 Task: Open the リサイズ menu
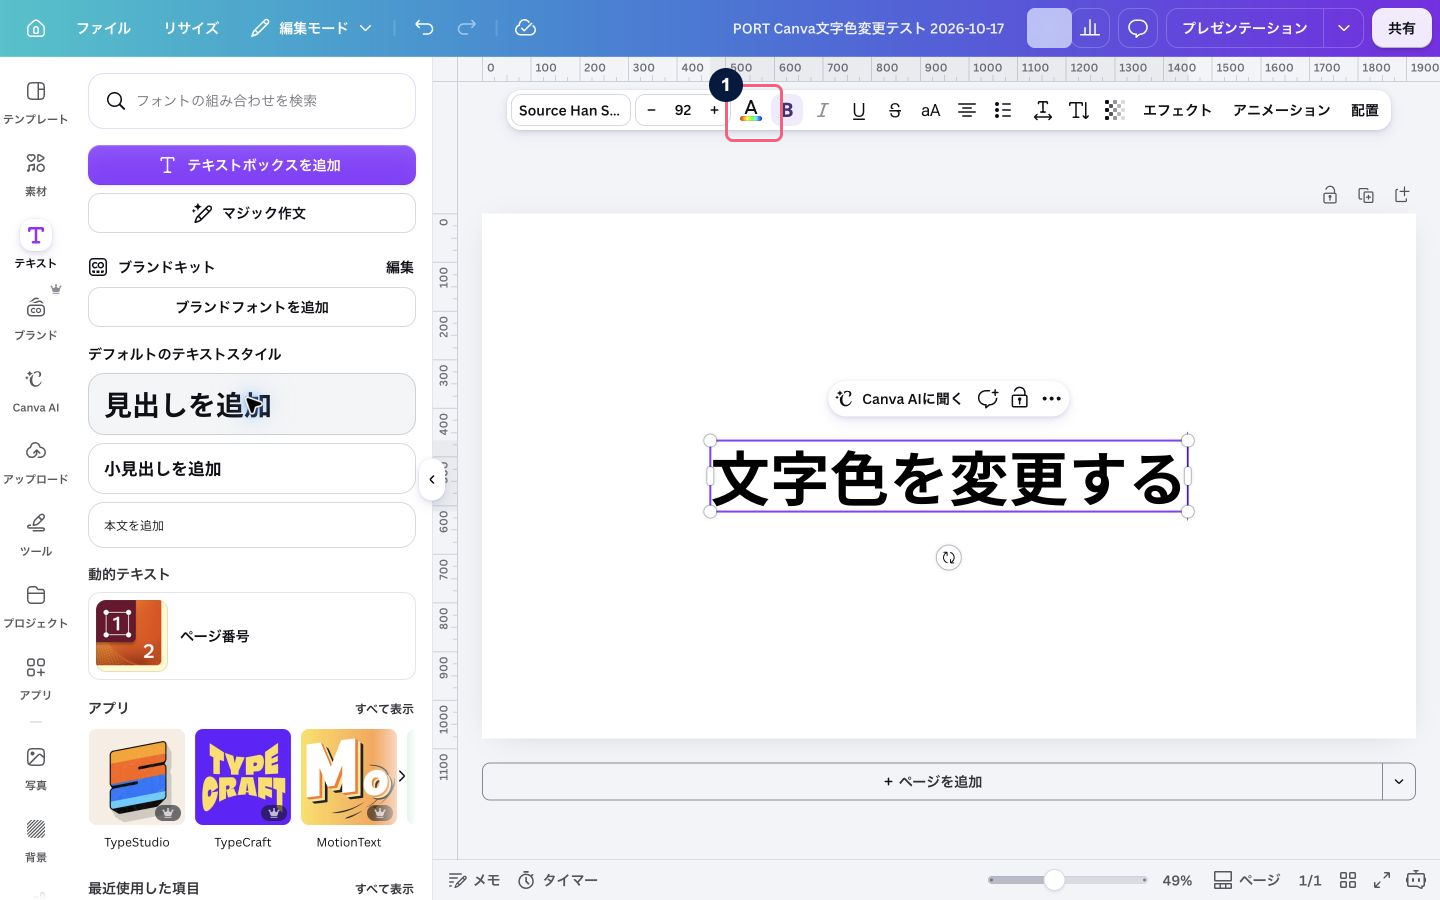point(191,28)
